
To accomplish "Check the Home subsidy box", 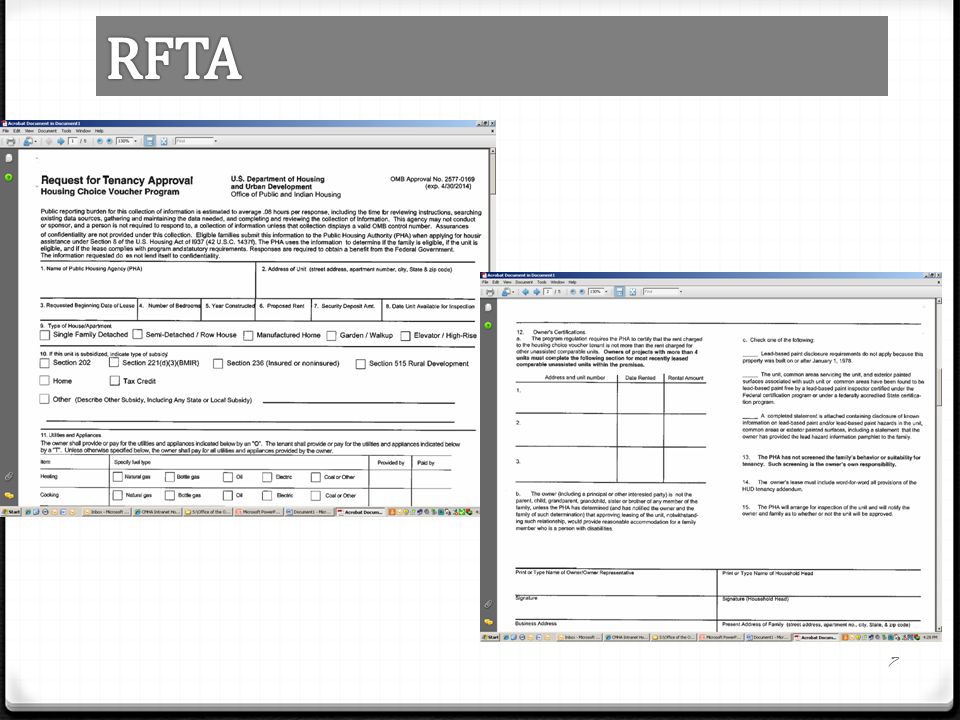I will [44, 380].
